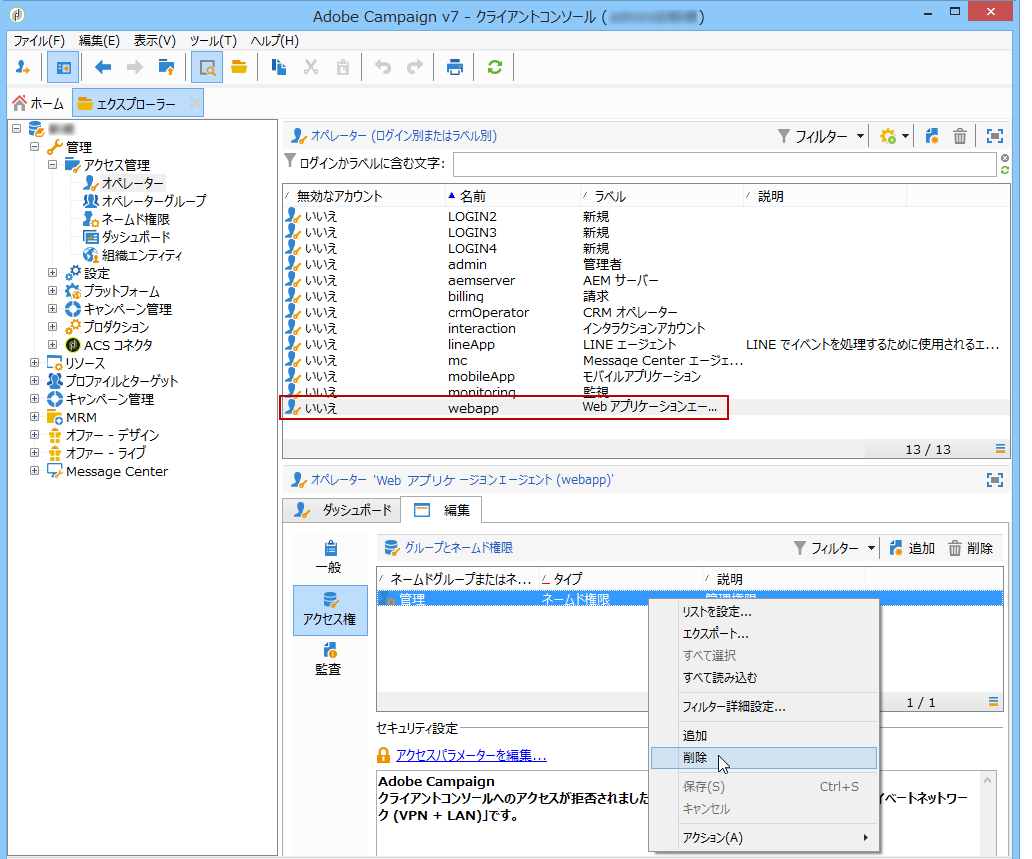Expand the プラットフォーム tree node
The height and width of the screenshot is (859, 1032).
53,290
